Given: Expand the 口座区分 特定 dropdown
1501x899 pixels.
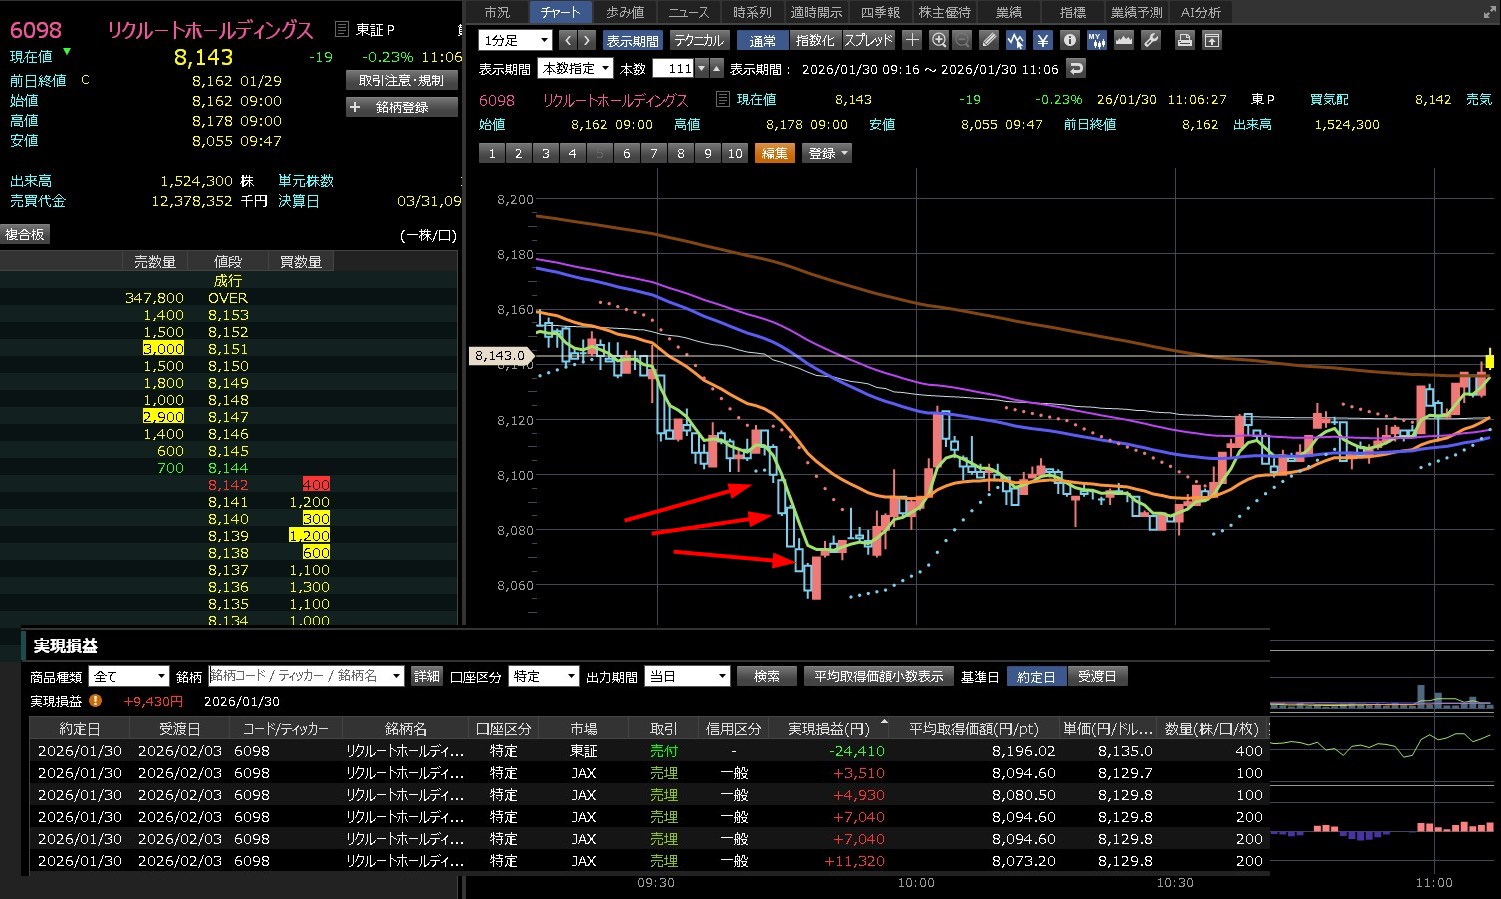Looking at the screenshot, I should click(x=543, y=677).
